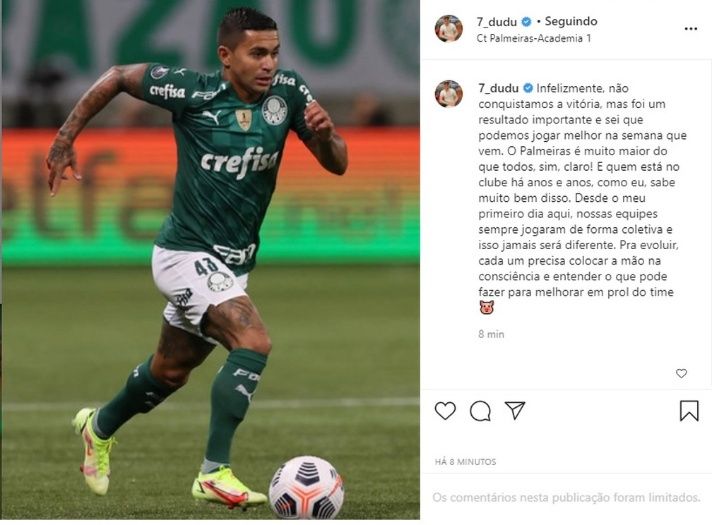Like the post with the heart icon
Image resolution: width=712 pixels, height=525 pixels.
(445, 411)
